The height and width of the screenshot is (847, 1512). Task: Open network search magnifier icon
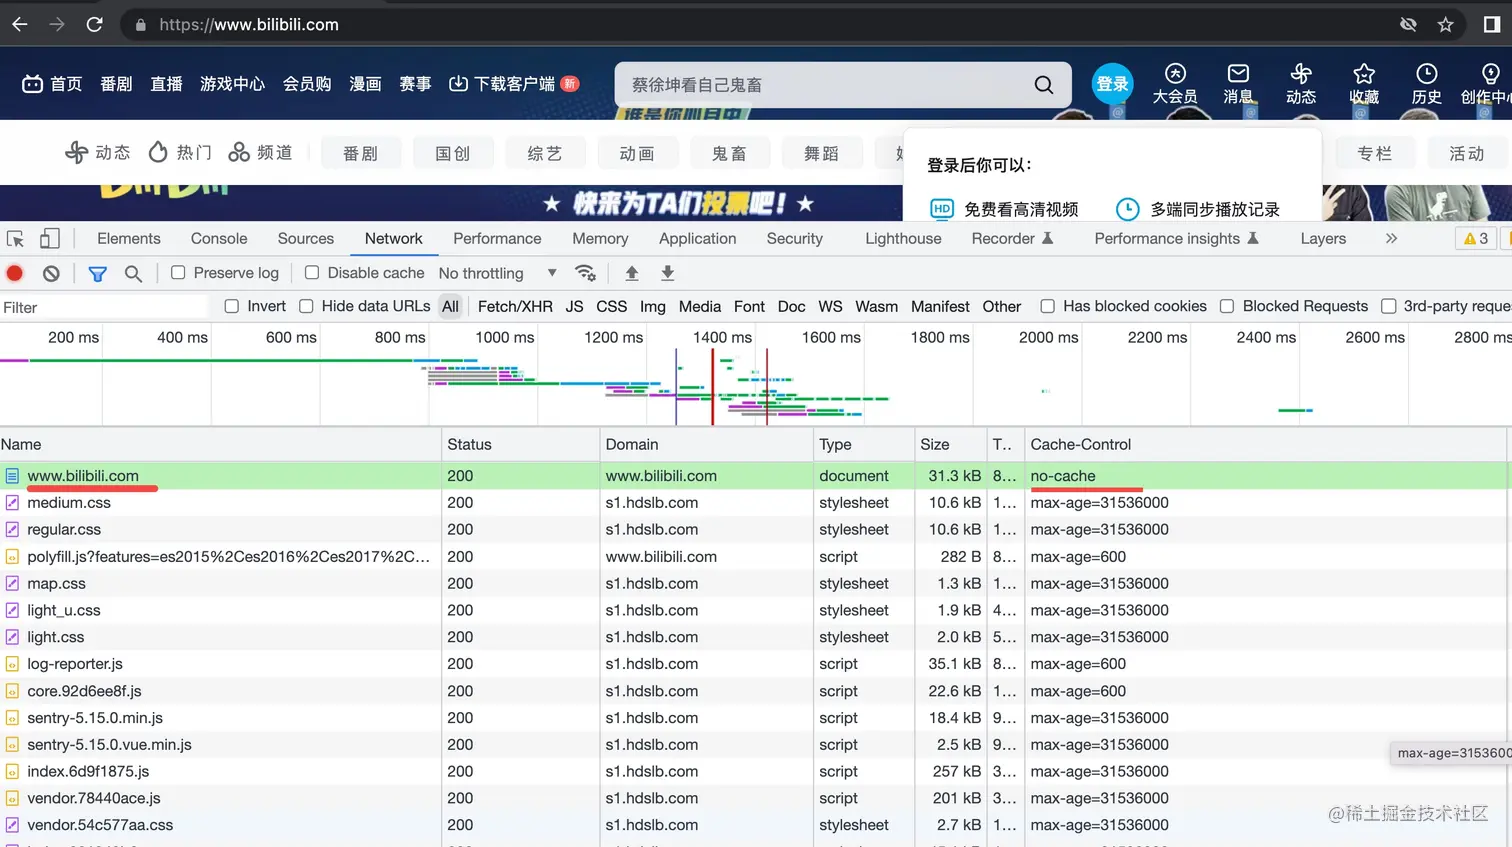[x=133, y=273]
